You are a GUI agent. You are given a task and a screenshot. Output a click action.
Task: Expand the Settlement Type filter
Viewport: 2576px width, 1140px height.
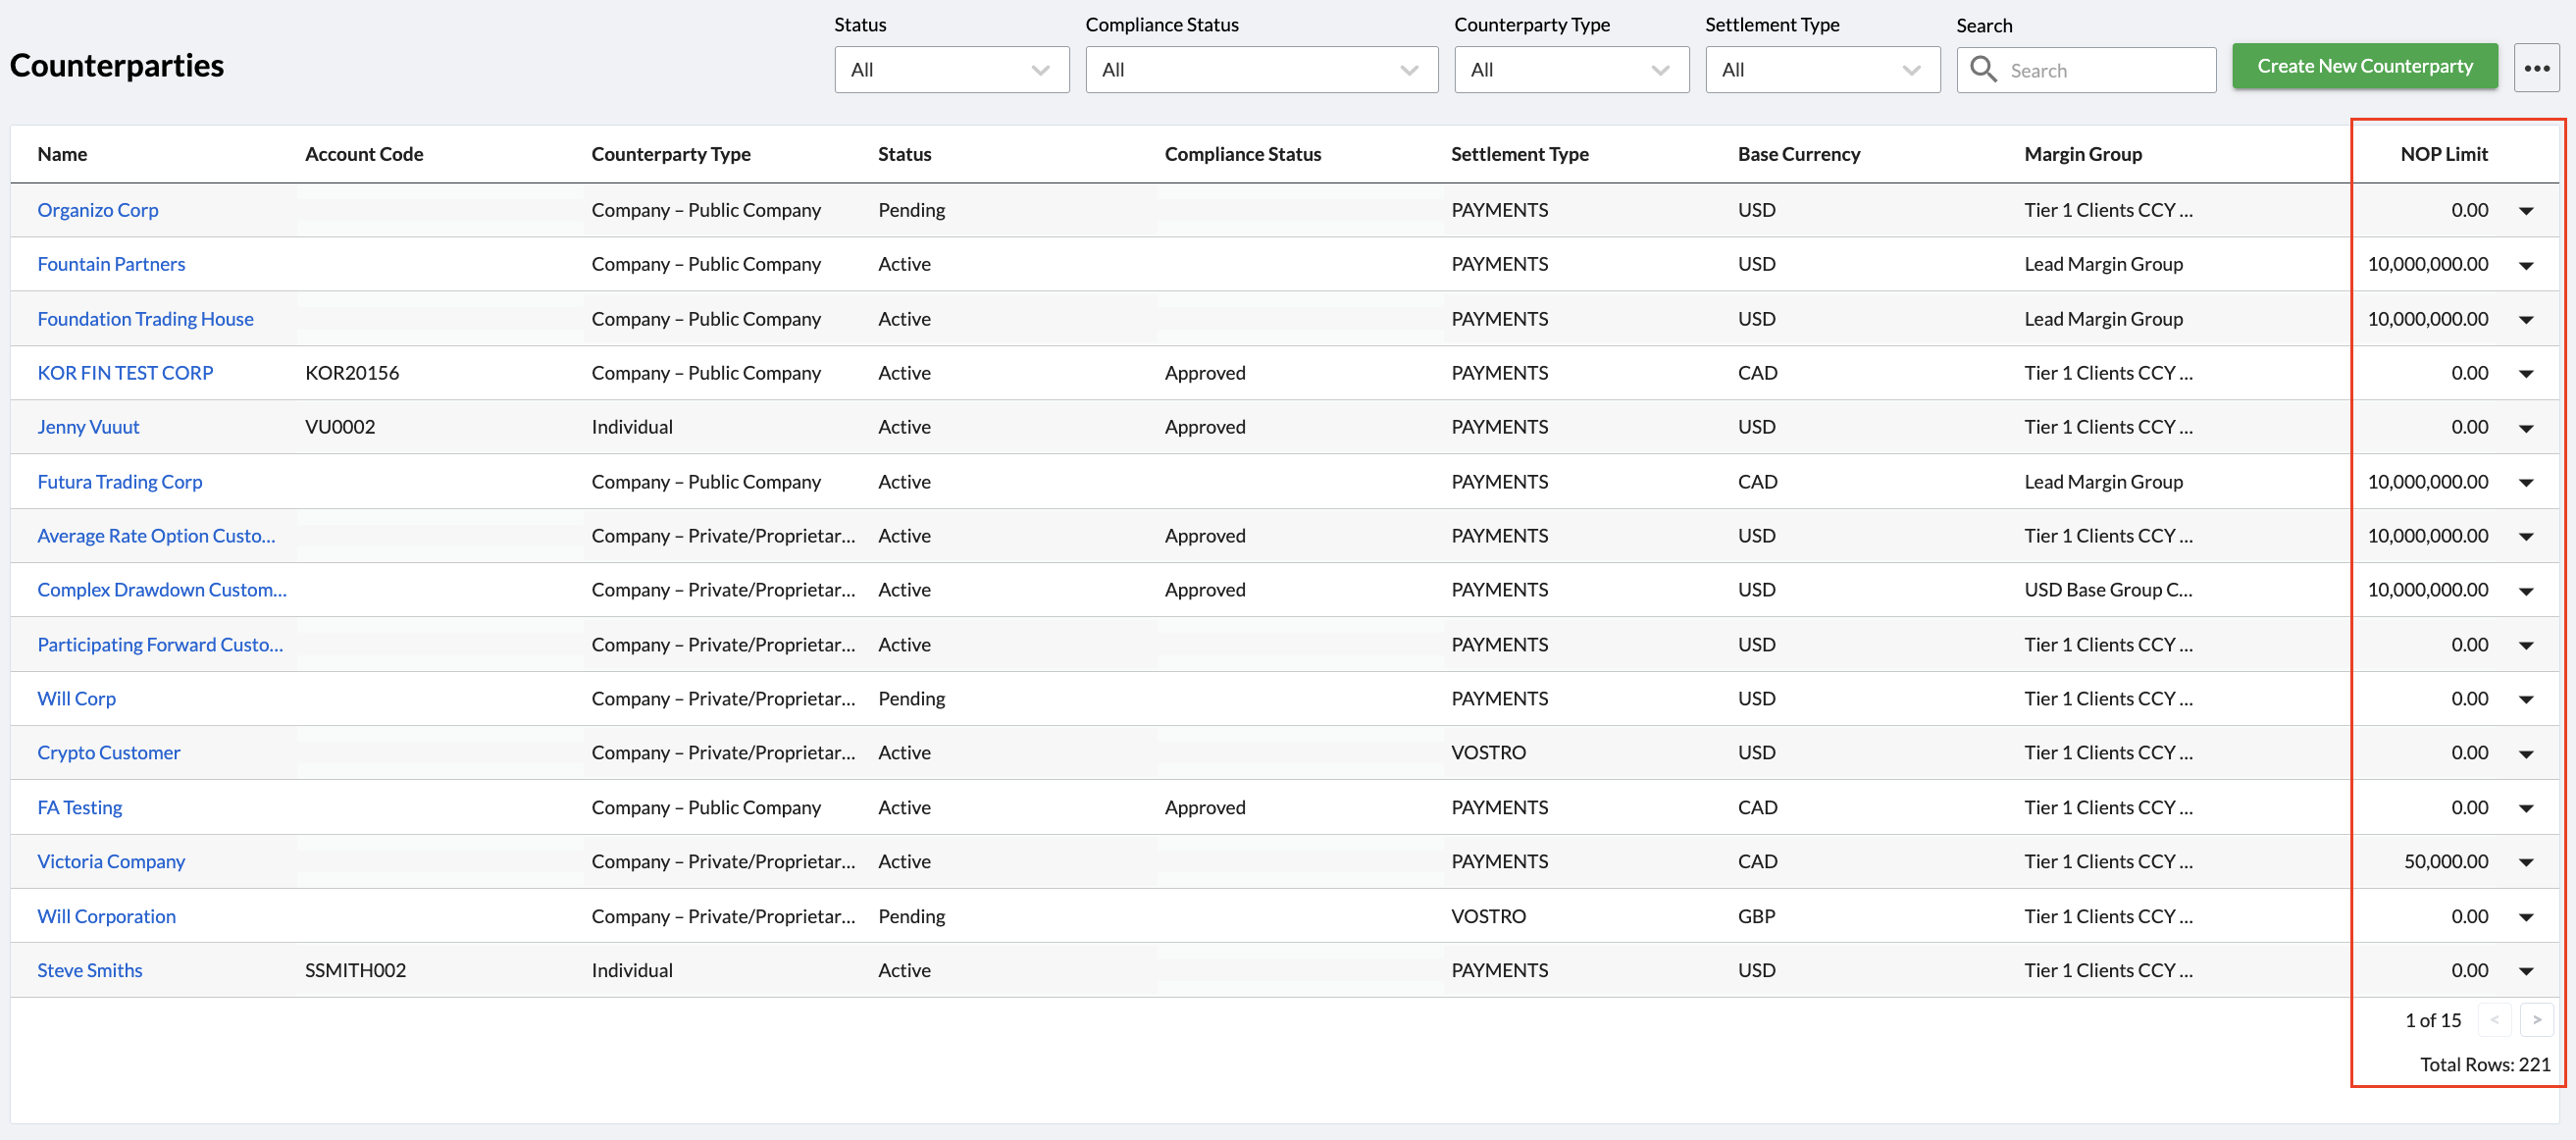(x=1821, y=70)
